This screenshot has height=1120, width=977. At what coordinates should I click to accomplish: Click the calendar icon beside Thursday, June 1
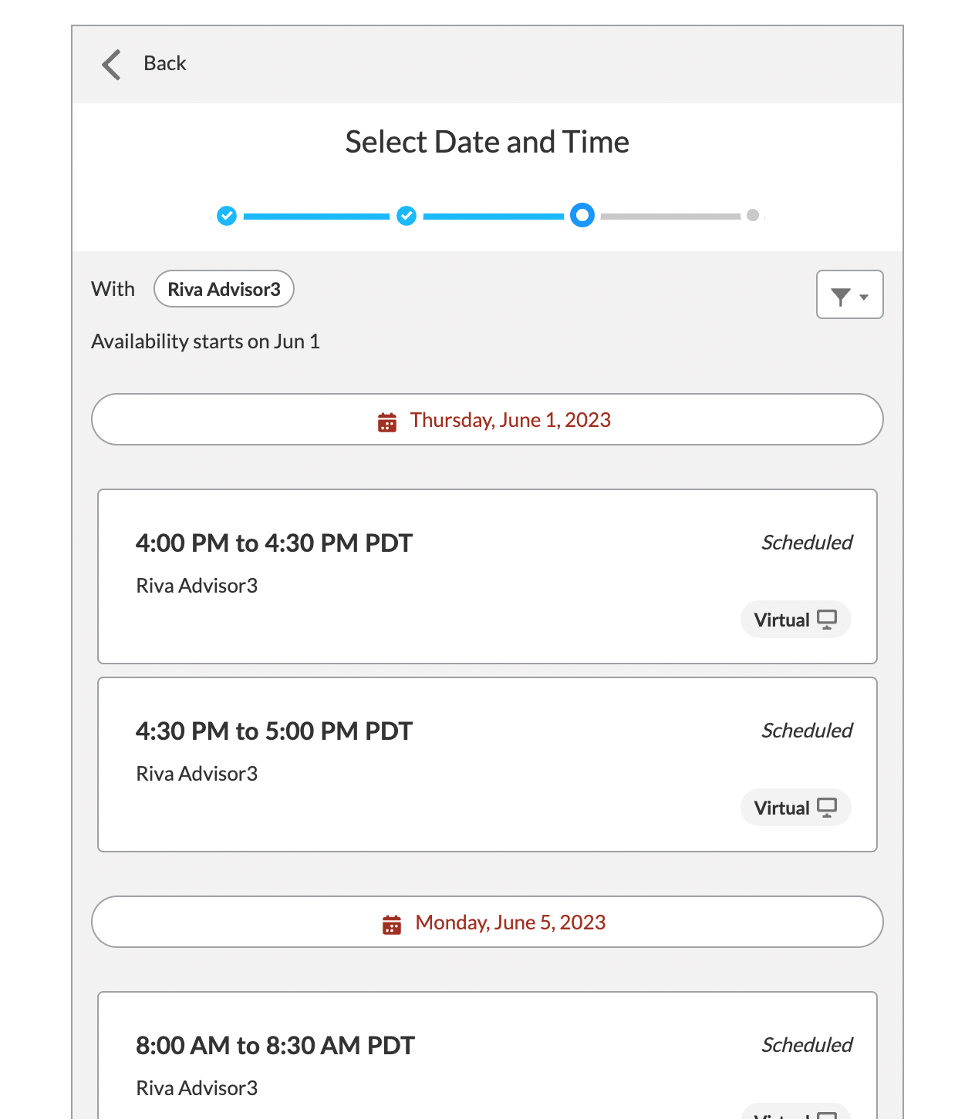(x=387, y=421)
